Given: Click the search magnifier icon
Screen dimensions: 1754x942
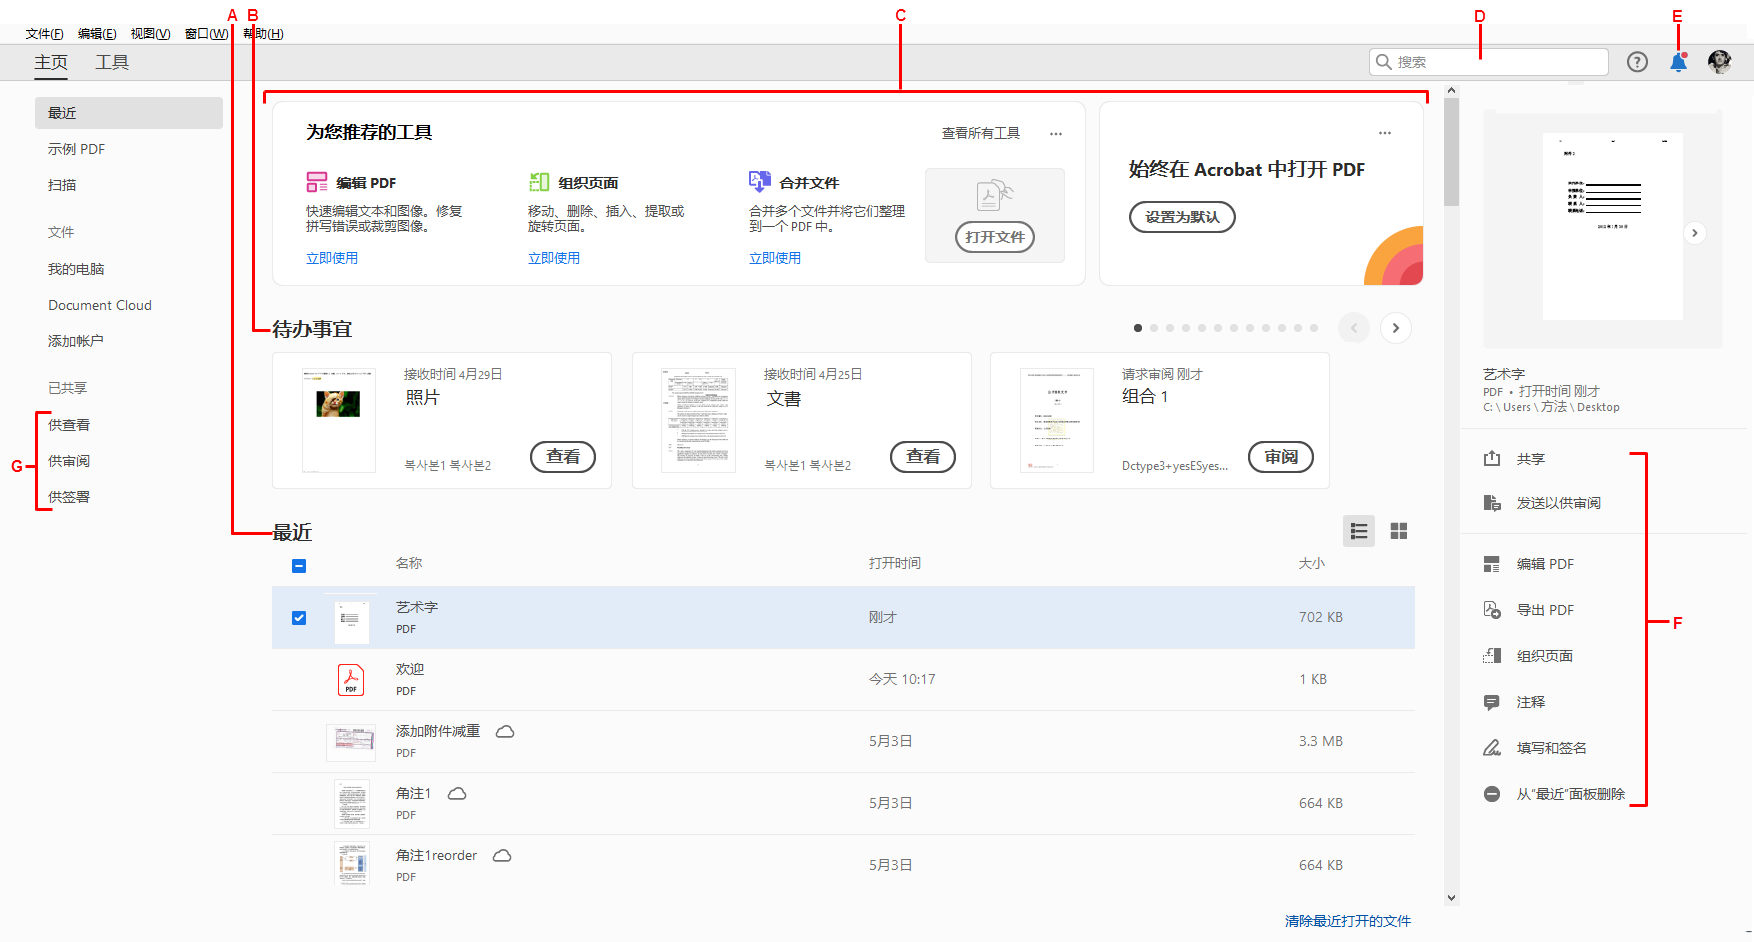Looking at the screenshot, I should point(1384,62).
